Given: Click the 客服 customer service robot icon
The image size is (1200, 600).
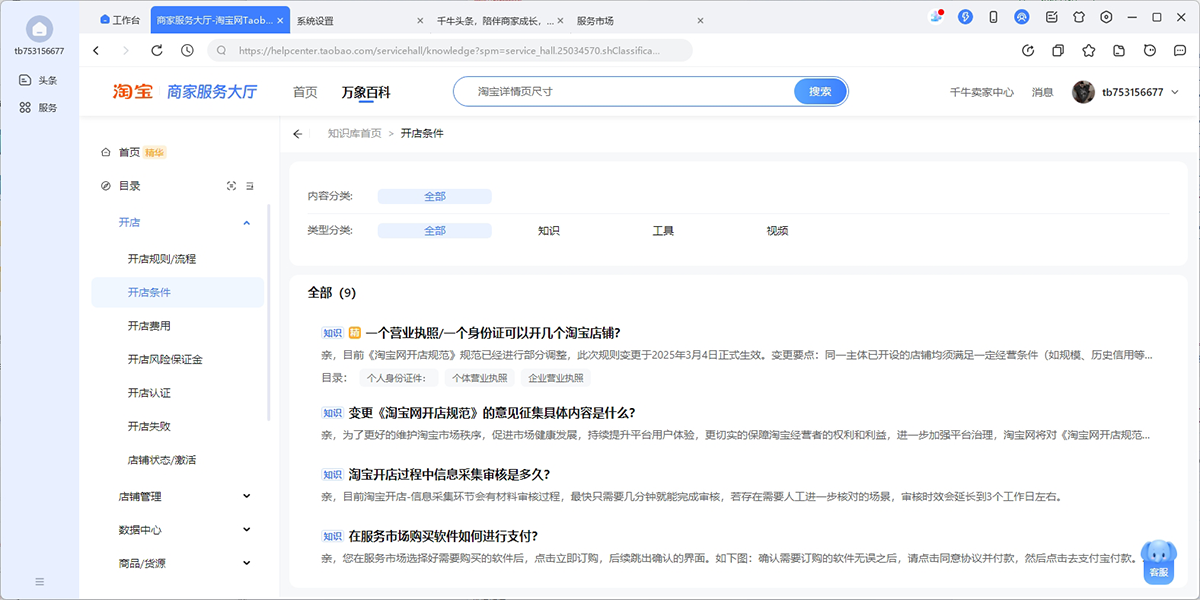Looking at the screenshot, I should pos(1158,560).
